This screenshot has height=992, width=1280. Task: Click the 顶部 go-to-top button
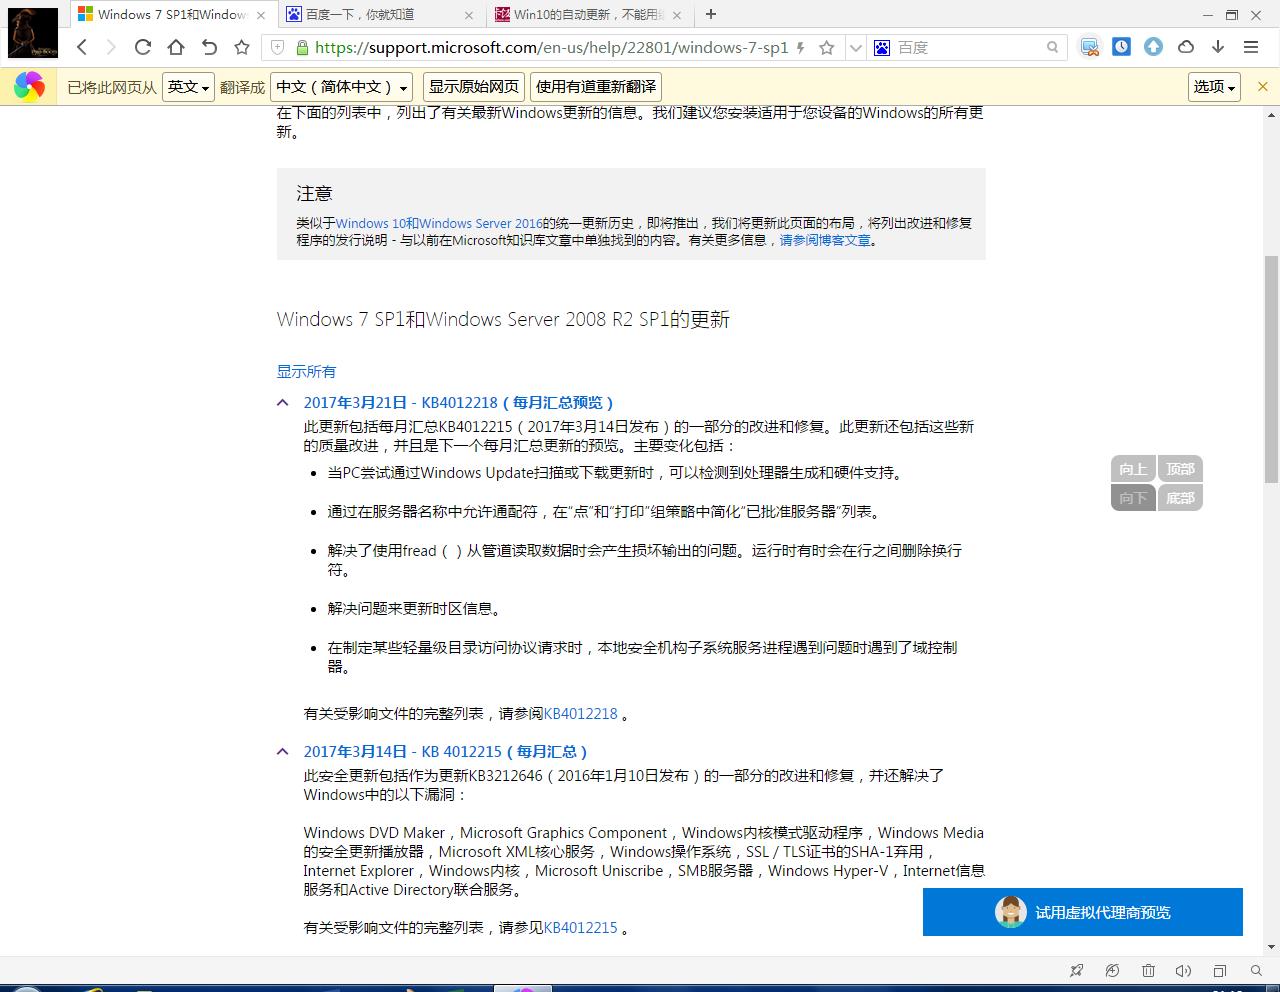tap(1180, 469)
